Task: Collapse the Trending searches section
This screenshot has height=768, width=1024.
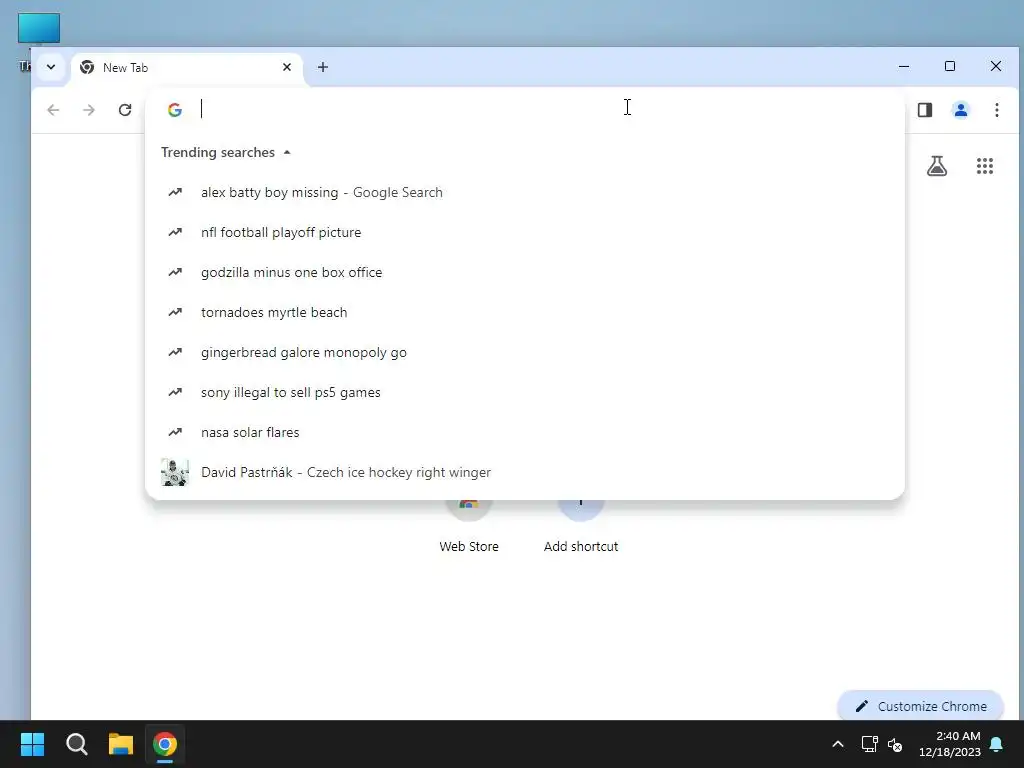Action: [225, 152]
